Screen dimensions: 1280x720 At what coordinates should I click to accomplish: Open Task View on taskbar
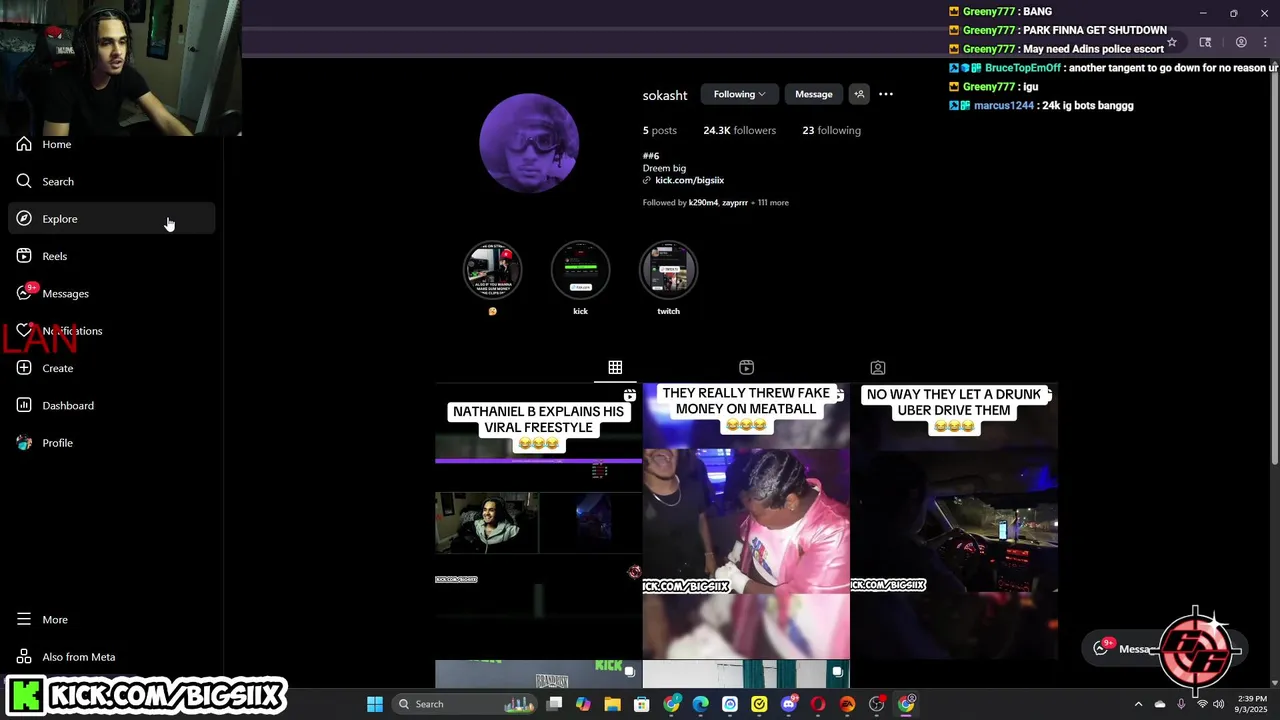point(554,704)
